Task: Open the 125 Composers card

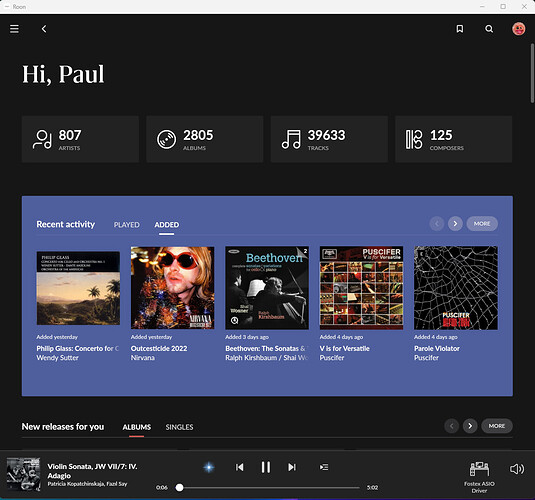Action: [x=453, y=139]
